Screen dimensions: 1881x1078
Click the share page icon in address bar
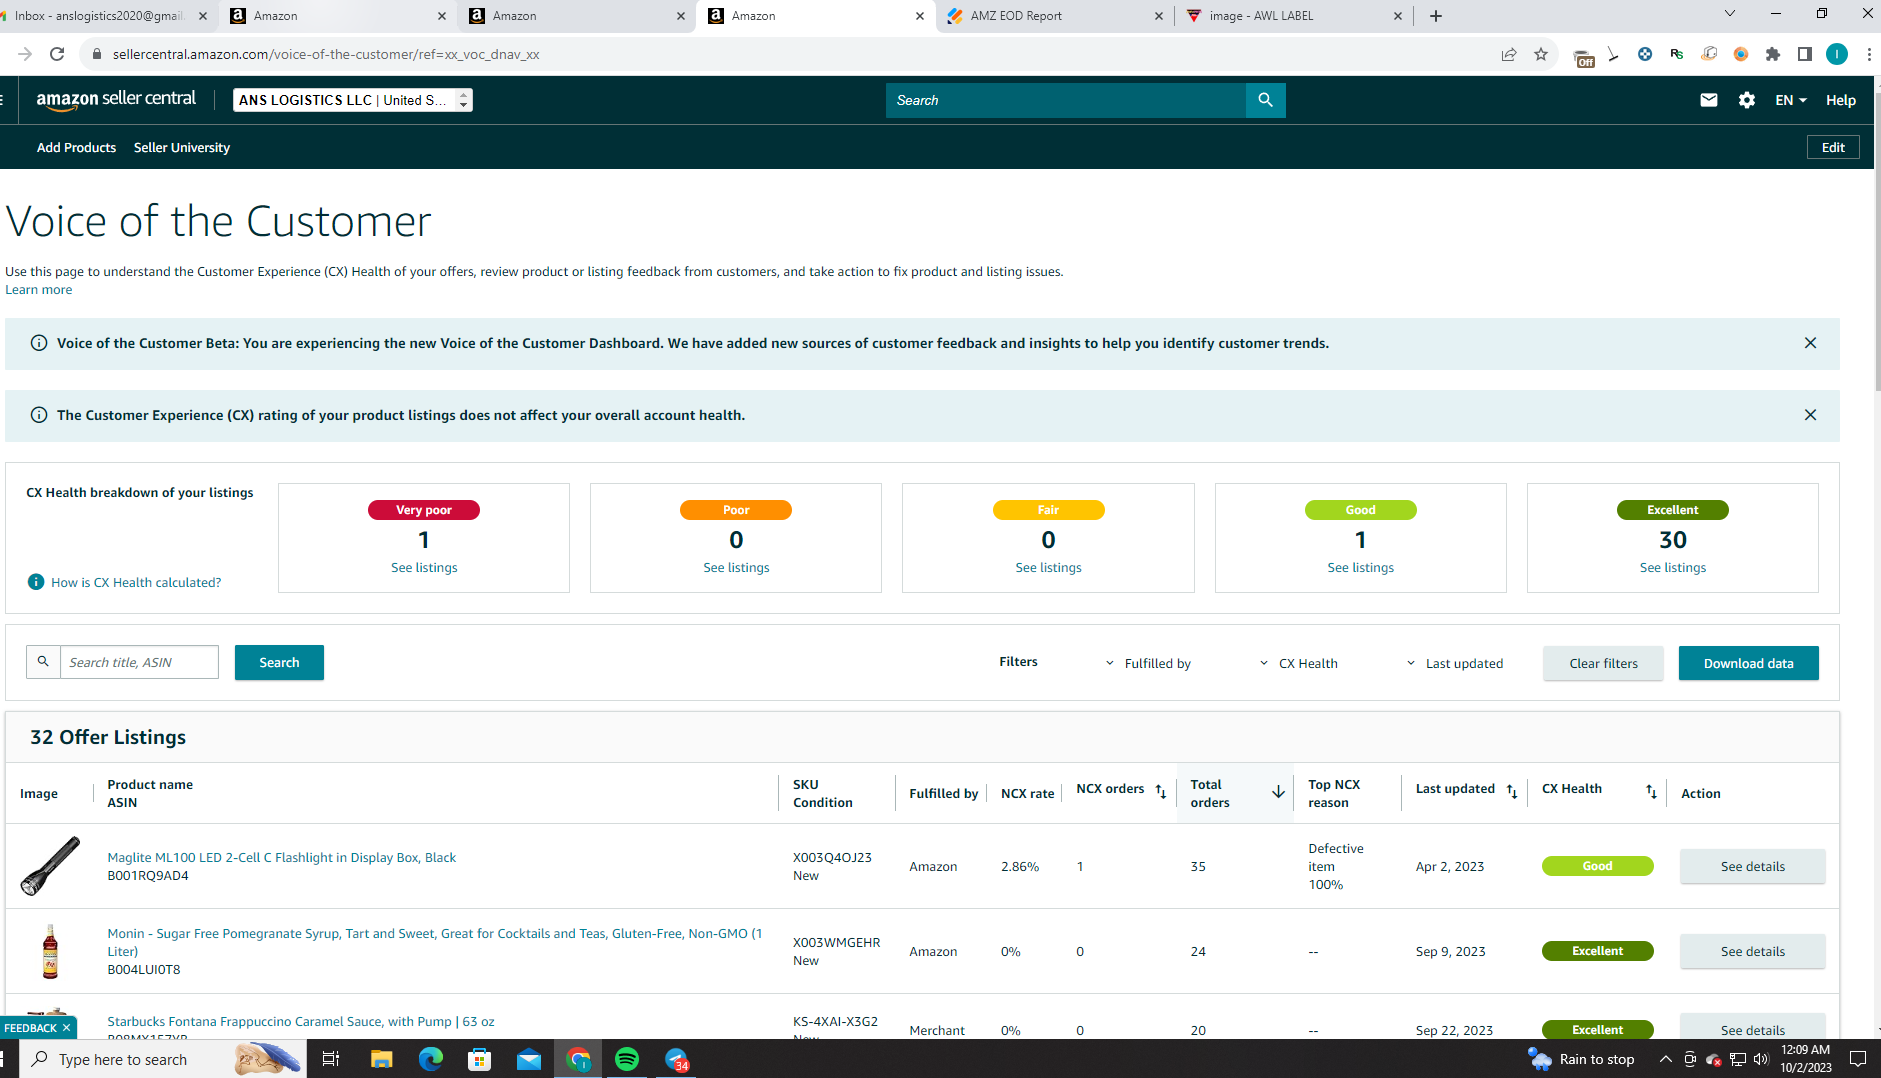pyautogui.click(x=1509, y=54)
